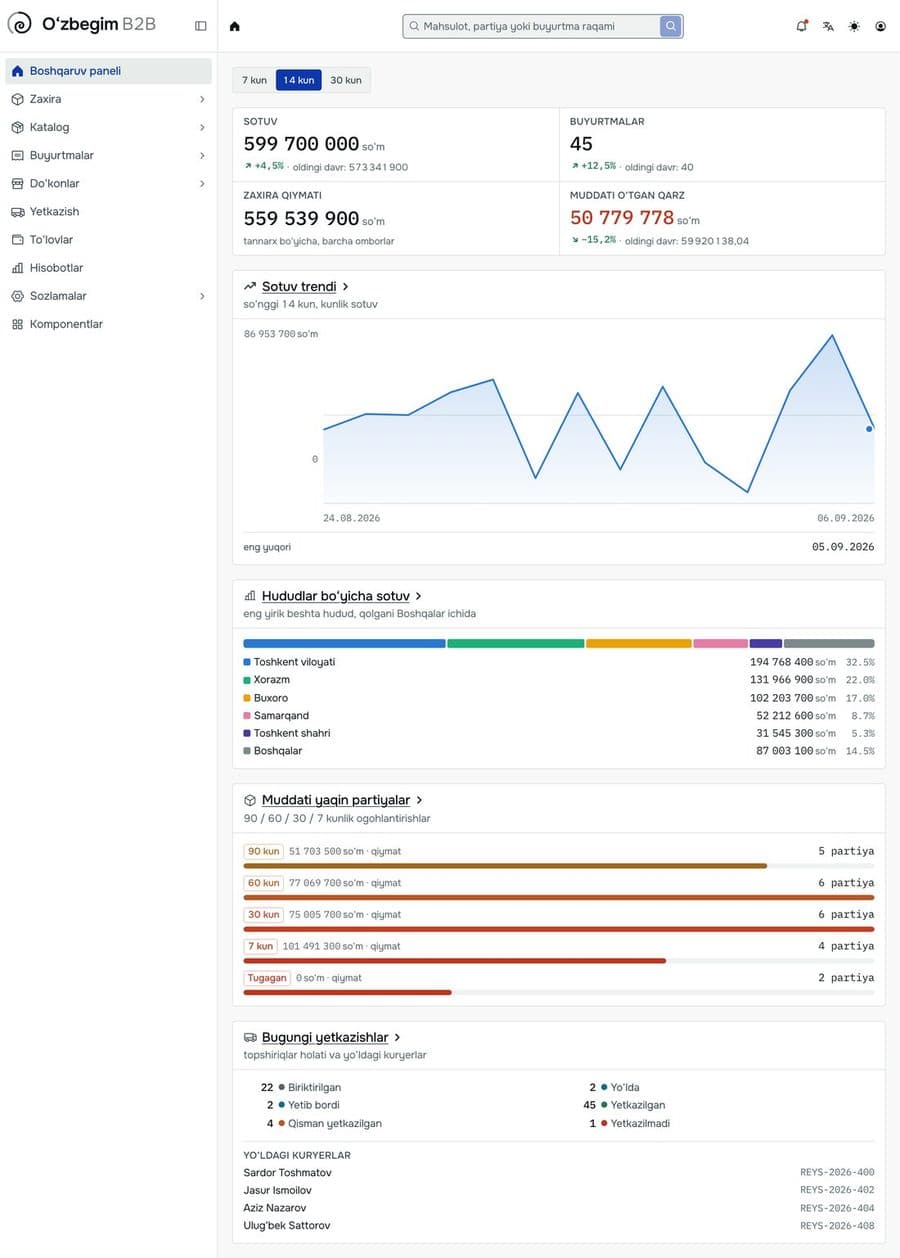Image resolution: width=900 pixels, height=1258 pixels.
Task: Expand the Zaxira submenu chevron
Action: pyautogui.click(x=202, y=99)
